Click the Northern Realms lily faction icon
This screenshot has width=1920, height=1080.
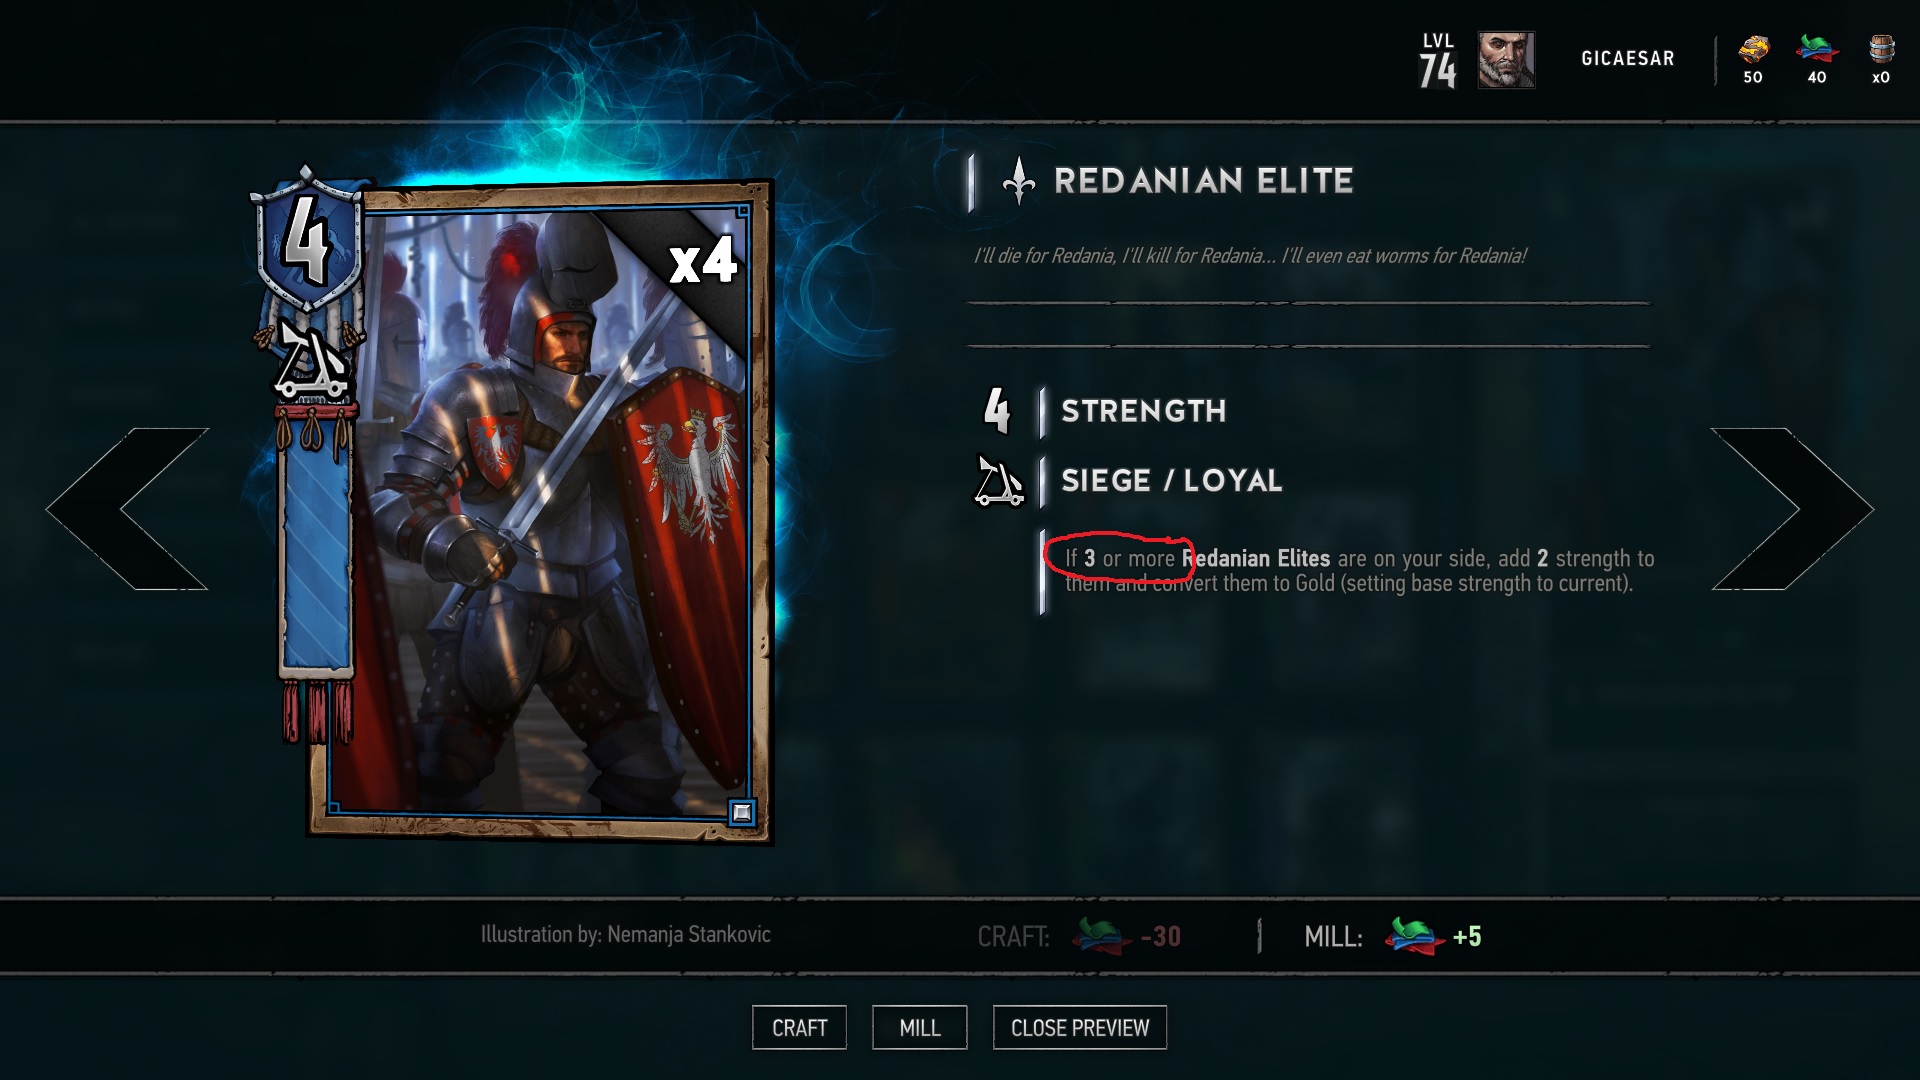[1018, 181]
